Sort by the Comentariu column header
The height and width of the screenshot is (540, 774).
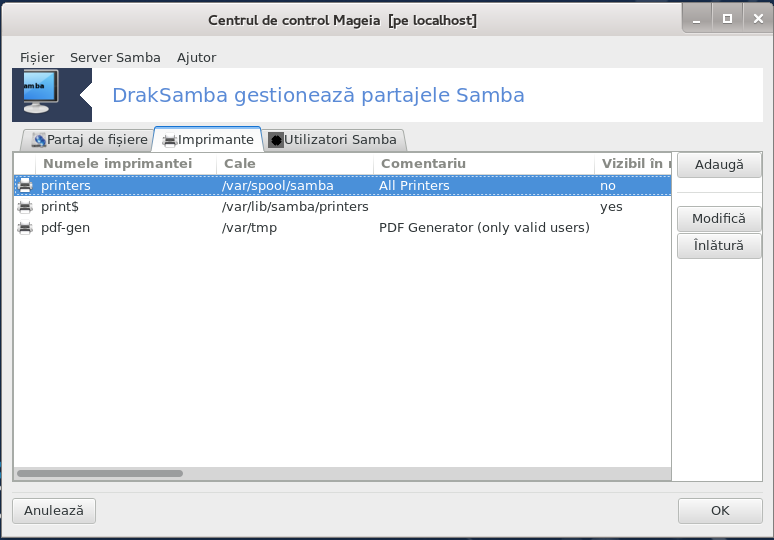pos(484,164)
